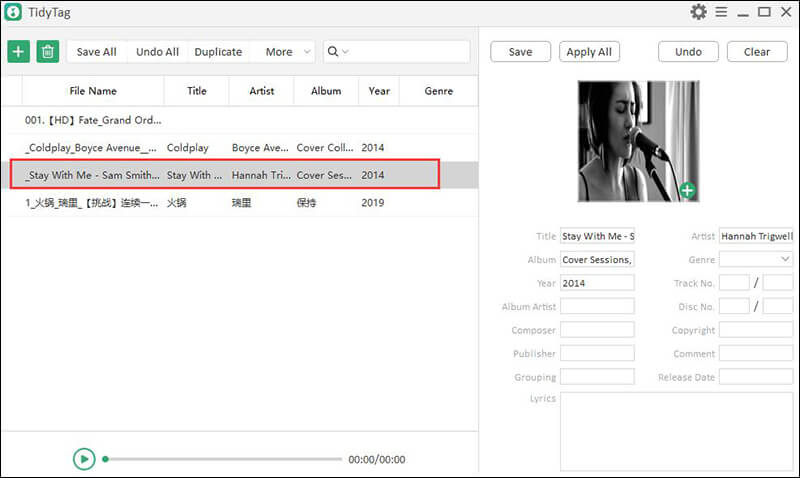Click the green add cover art plus icon
Screen dimensions: 800x478
click(x=687, y=190)
